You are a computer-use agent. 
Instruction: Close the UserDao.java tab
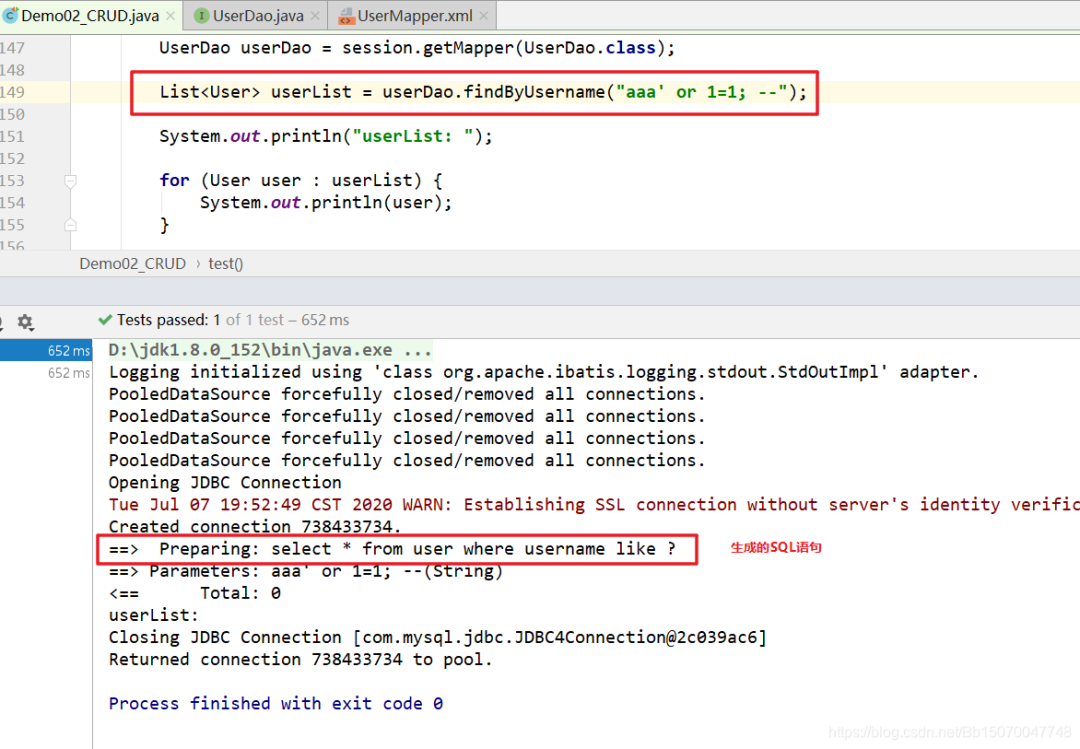pyautogui.click(x=315, y=15)
